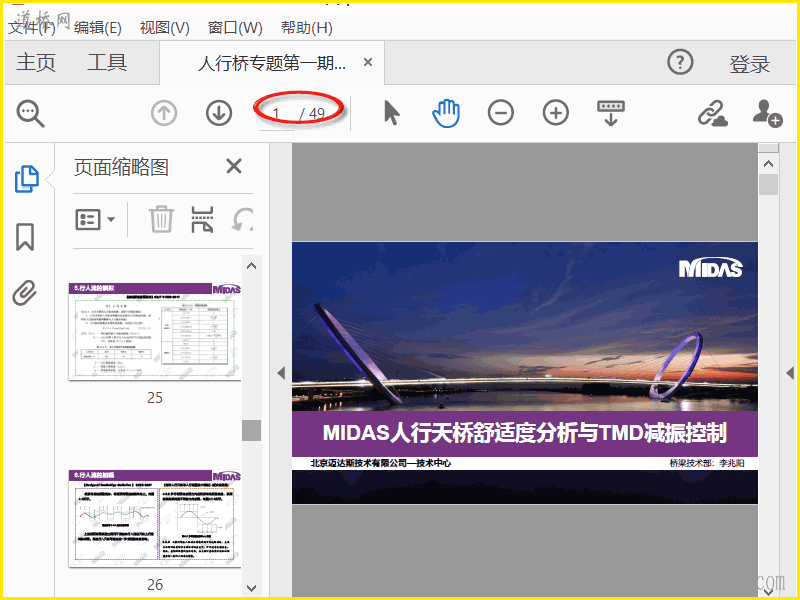Click the rotate page icon in thumbnails panel
This screenshot has height=600, width=800.
point(243,220)
